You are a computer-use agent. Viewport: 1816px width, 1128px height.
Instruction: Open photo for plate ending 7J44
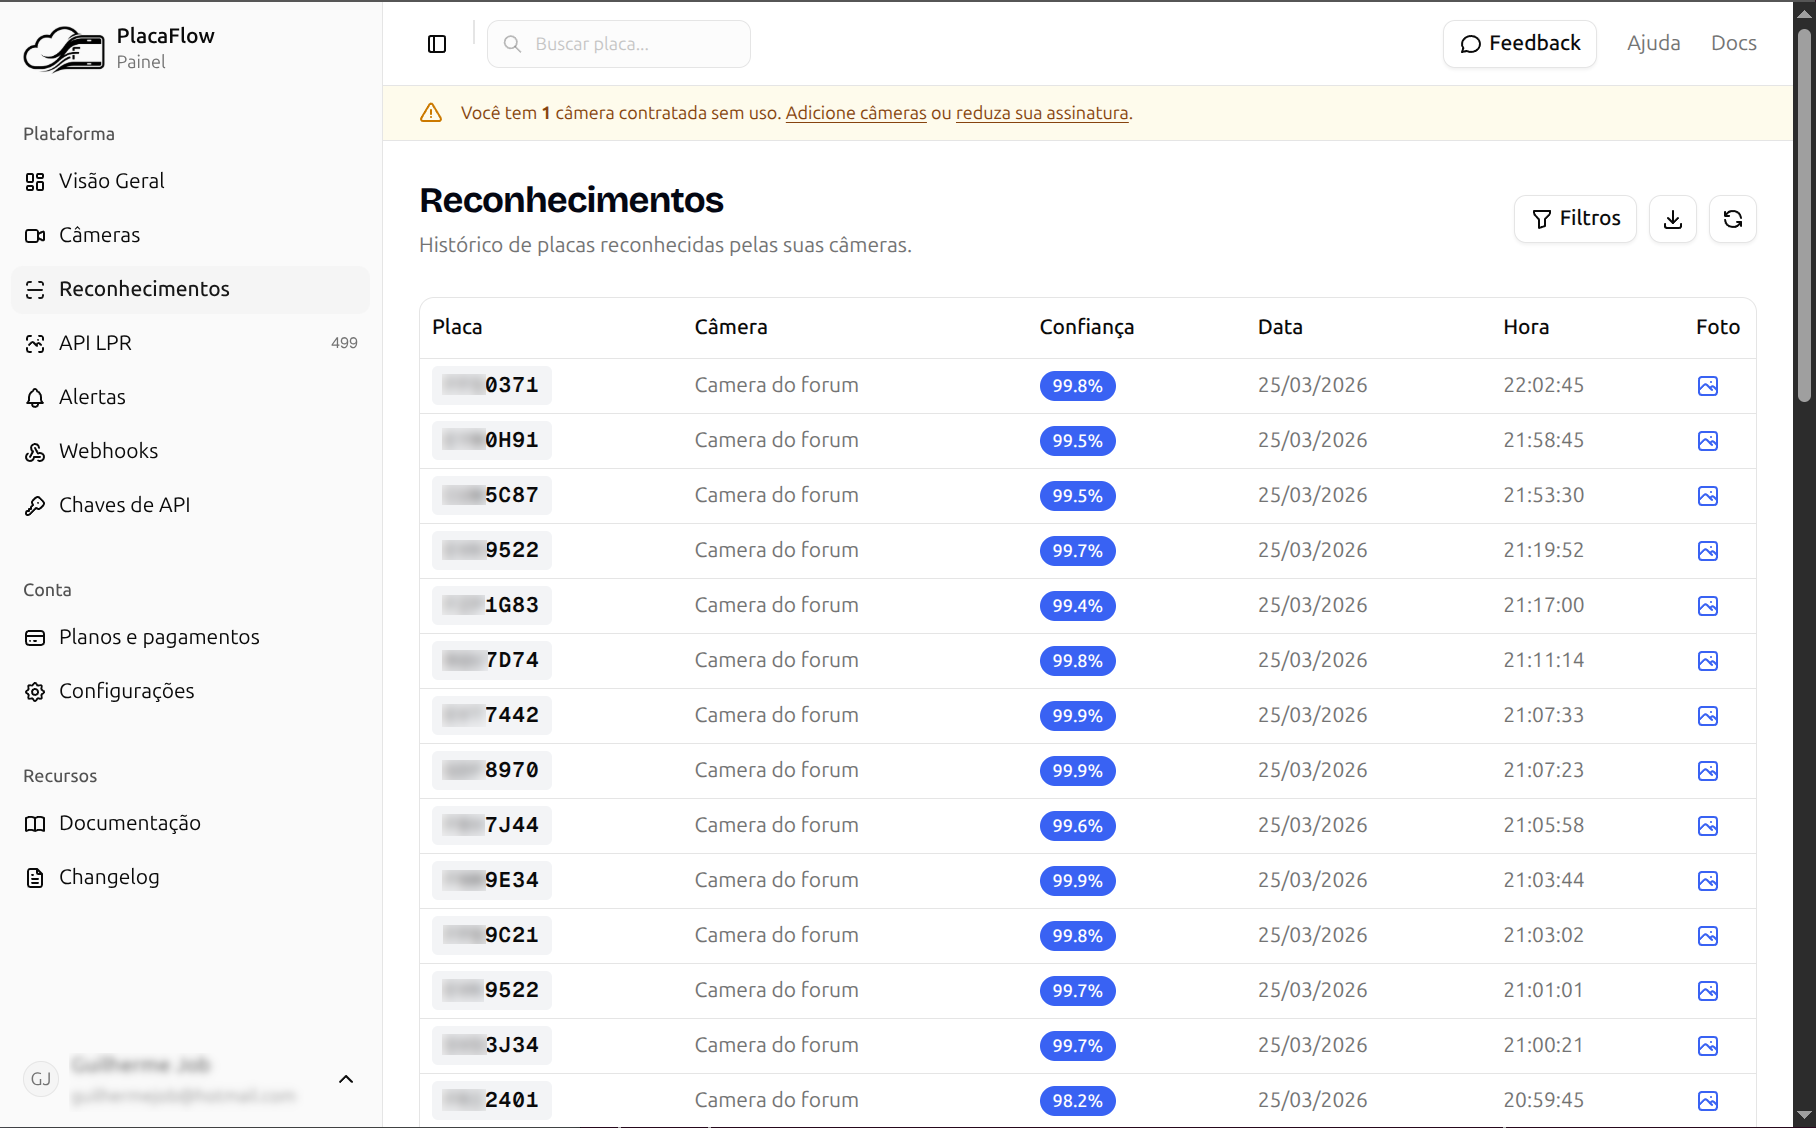[1707, 826]
